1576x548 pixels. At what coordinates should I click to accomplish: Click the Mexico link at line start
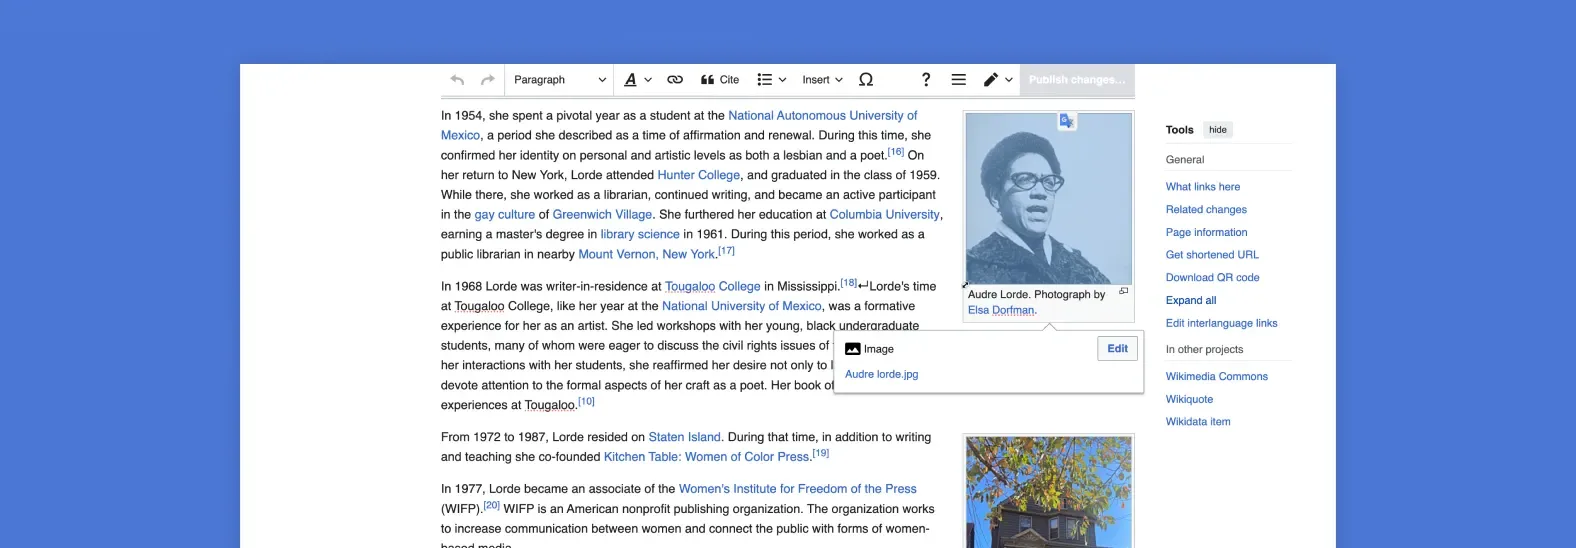pyautogui.click(x=460, y=136)
